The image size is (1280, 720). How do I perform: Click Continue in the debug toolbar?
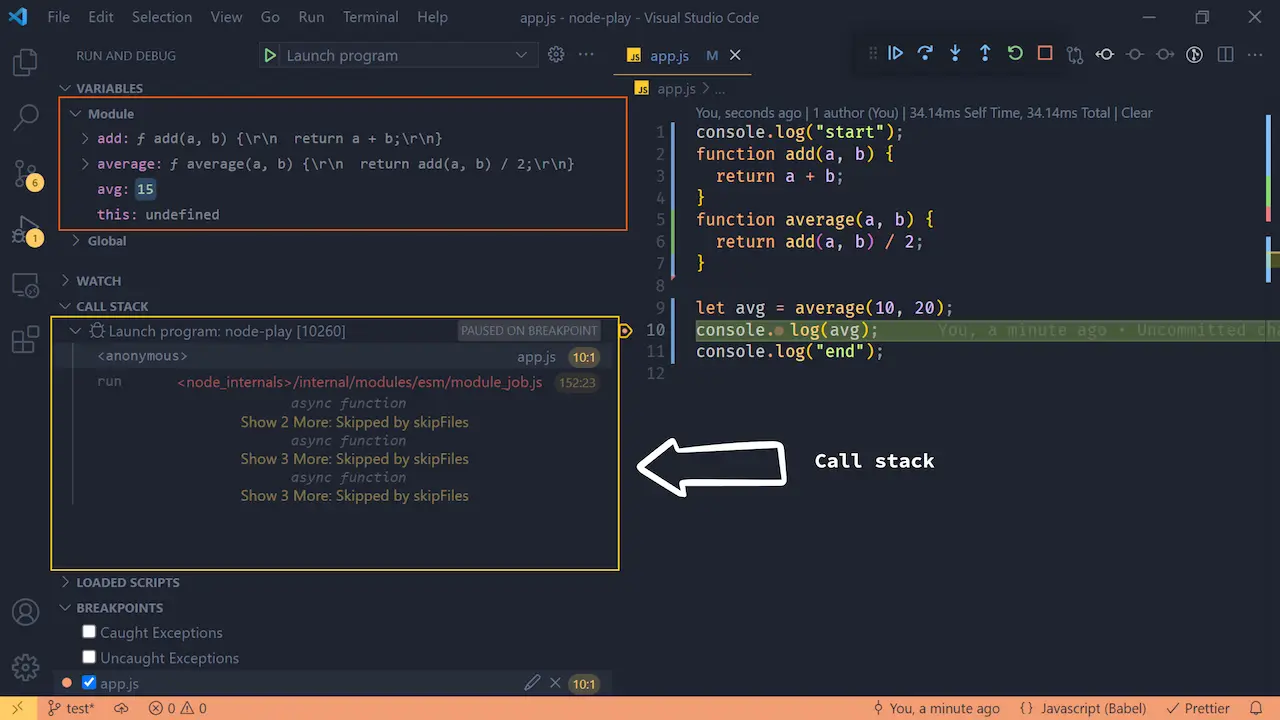tap(896, 54)
